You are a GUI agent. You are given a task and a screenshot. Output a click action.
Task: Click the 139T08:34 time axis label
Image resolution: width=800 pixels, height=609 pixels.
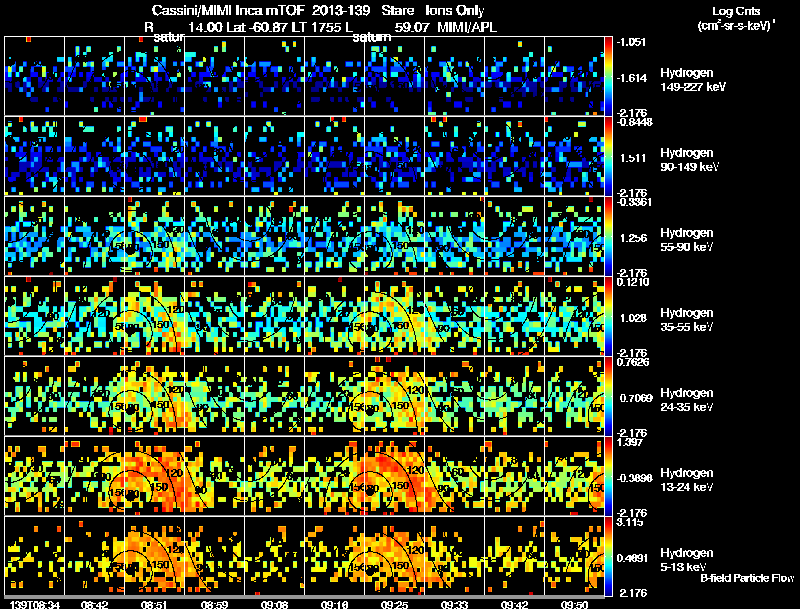35,604
